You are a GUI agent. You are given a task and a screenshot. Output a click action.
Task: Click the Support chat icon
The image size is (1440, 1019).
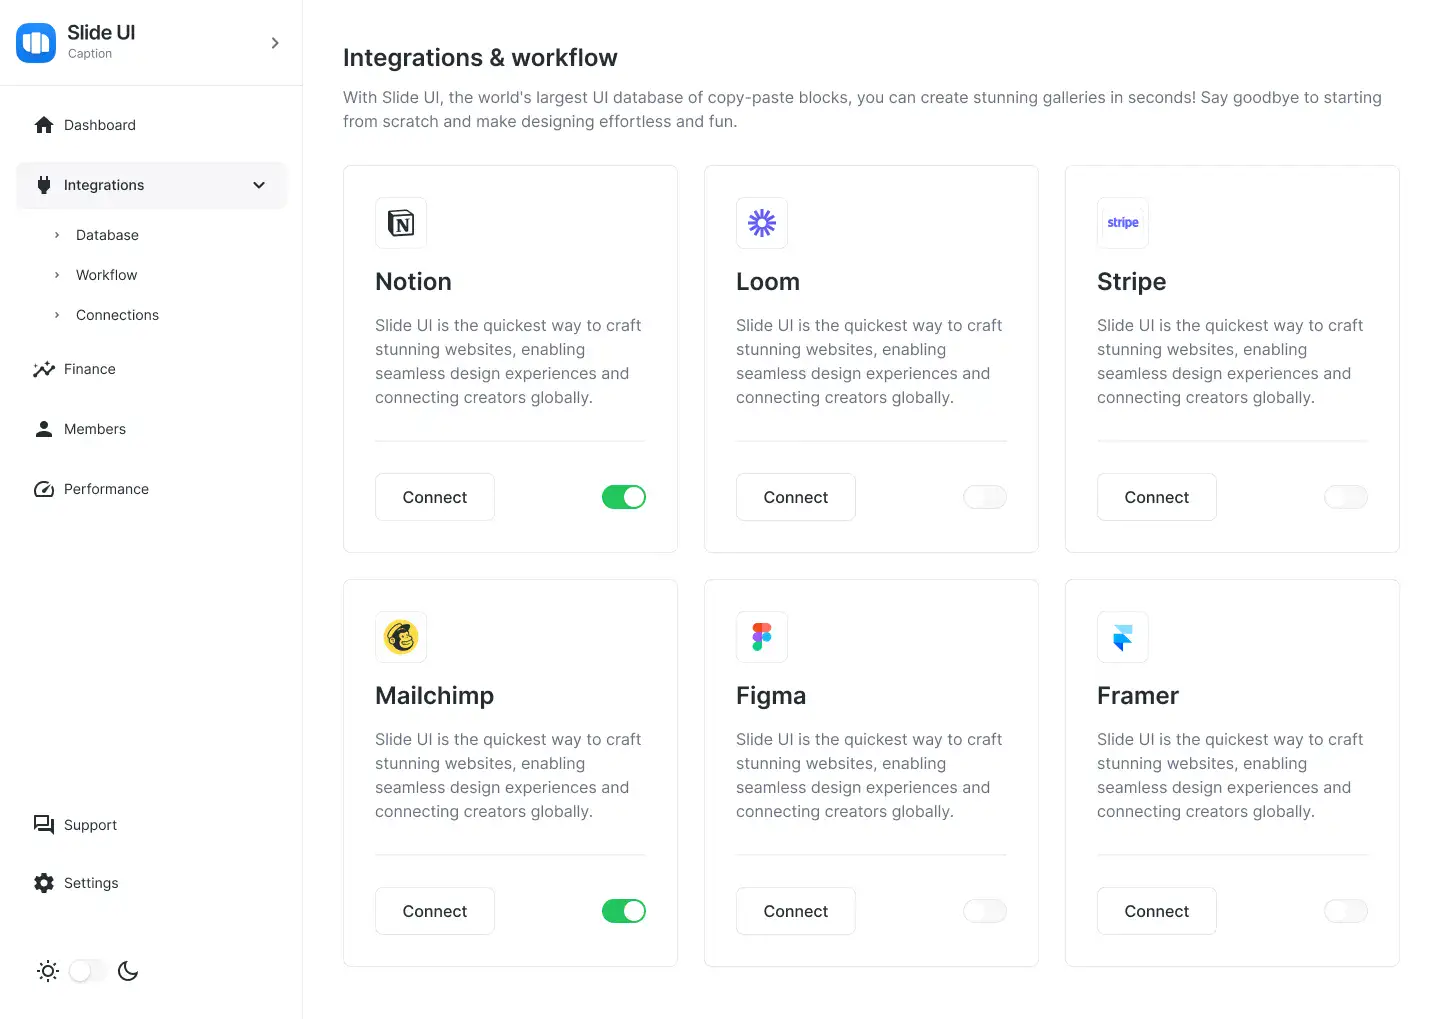click(x=44, y=825)
